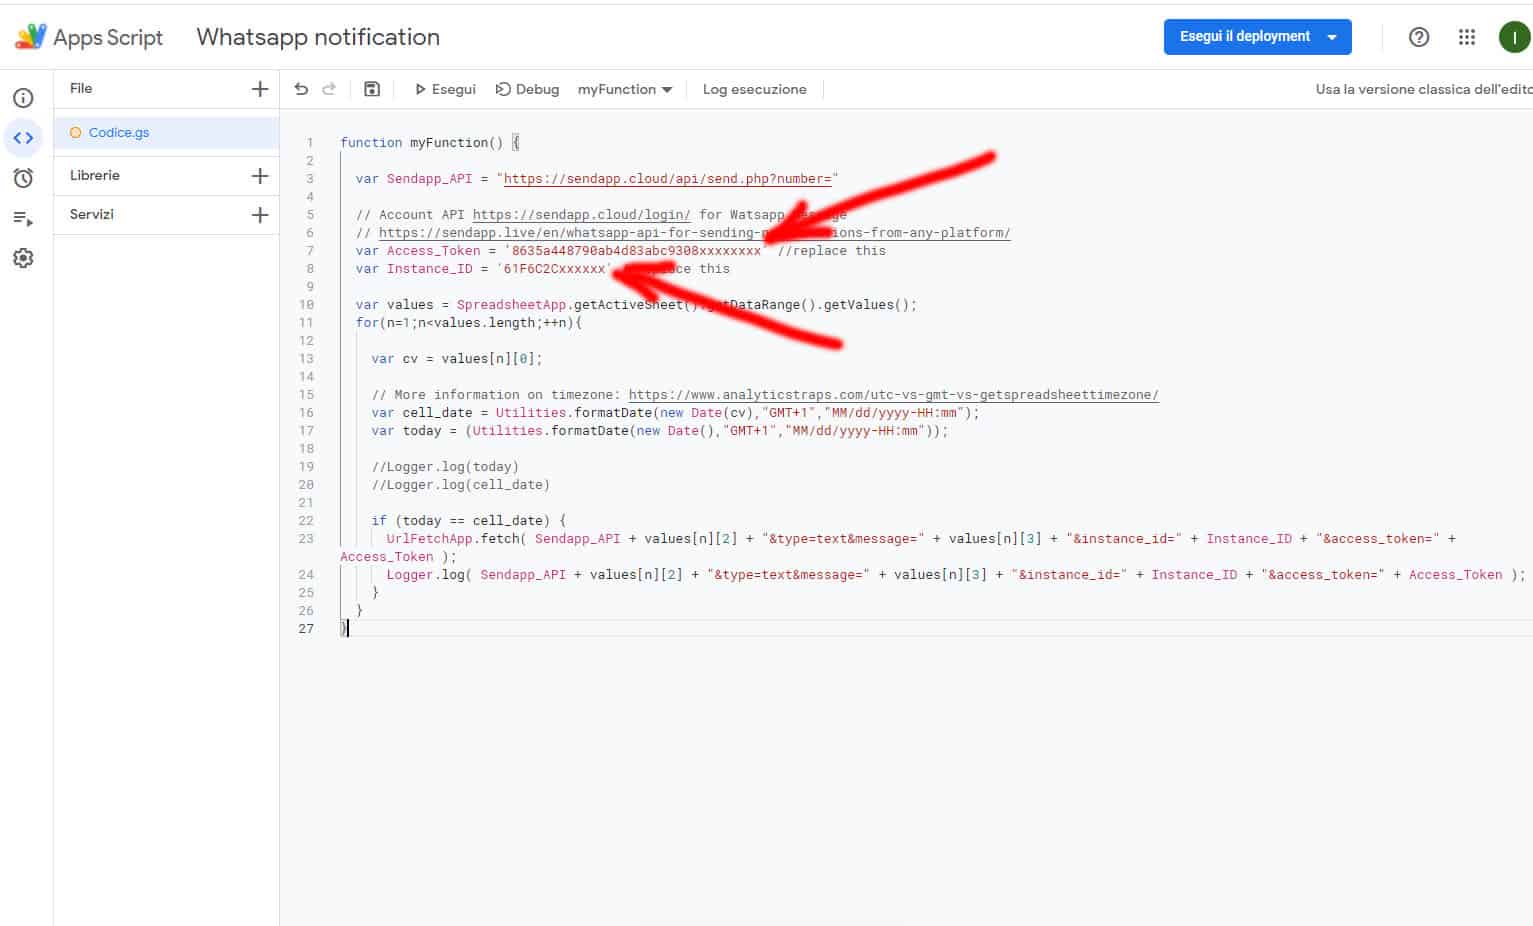This screenshot has width=1533, height=926.
Task: Open the Executions list icon
Action: [x=23, y=218]
